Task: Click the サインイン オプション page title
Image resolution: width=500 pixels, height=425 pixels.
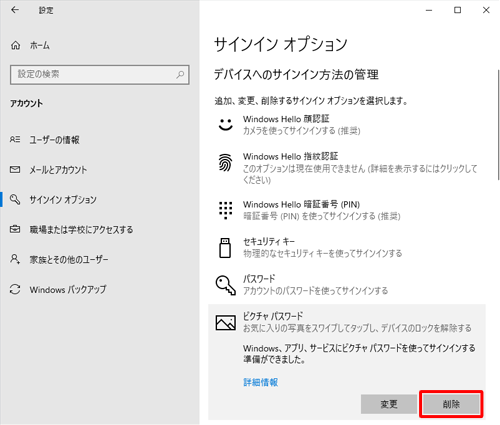Action: pyautogui.click(x=281, y=45)
